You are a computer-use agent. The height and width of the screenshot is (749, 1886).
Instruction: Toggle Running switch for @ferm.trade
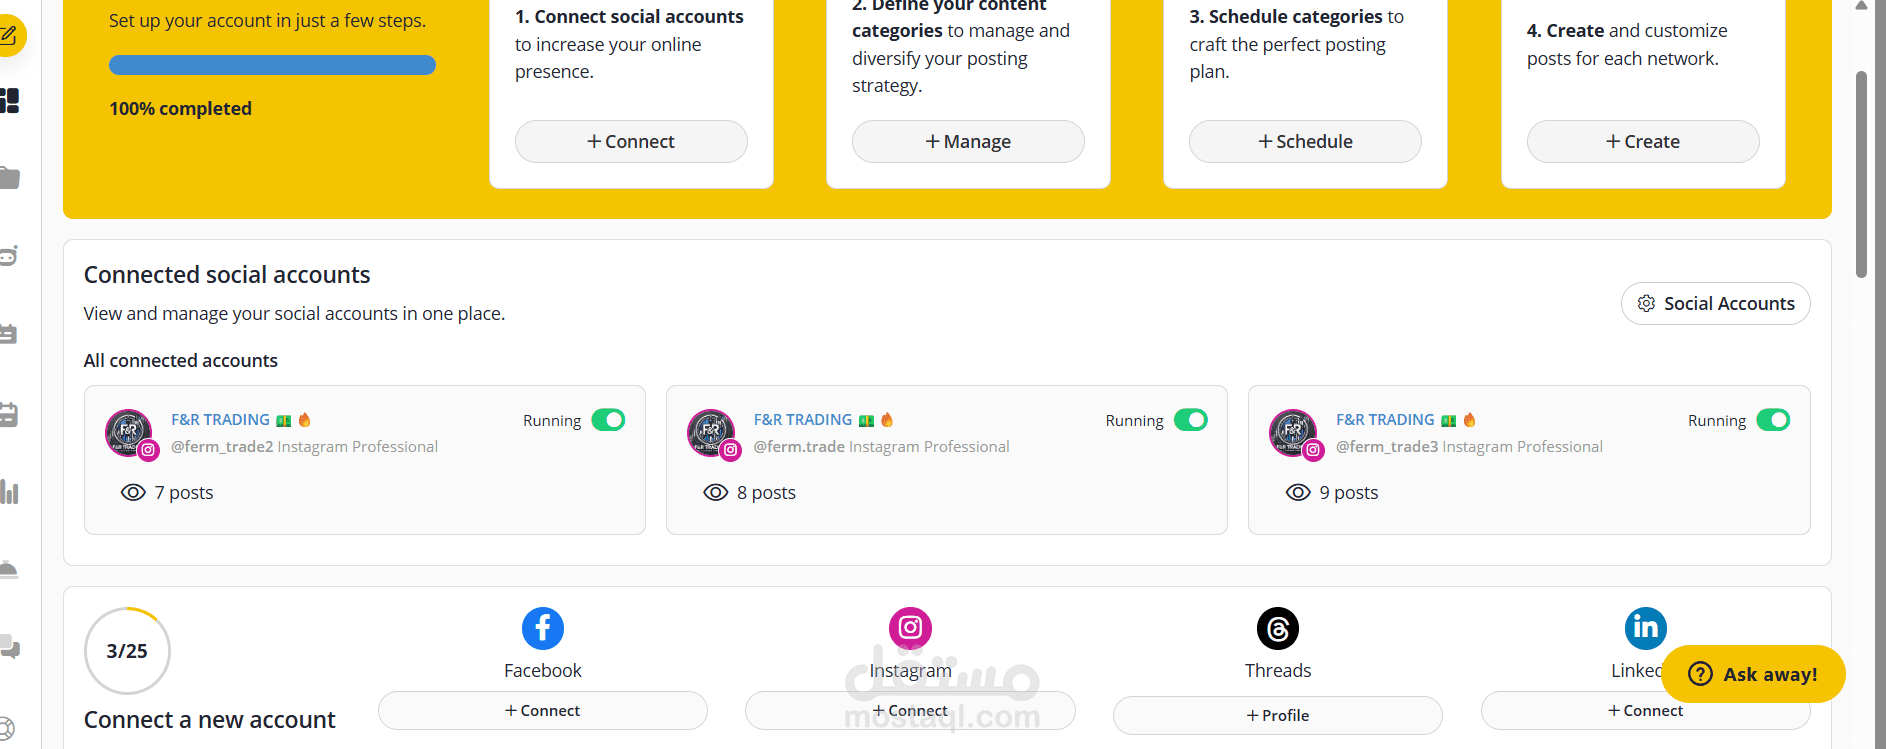tap(1191, 420)
